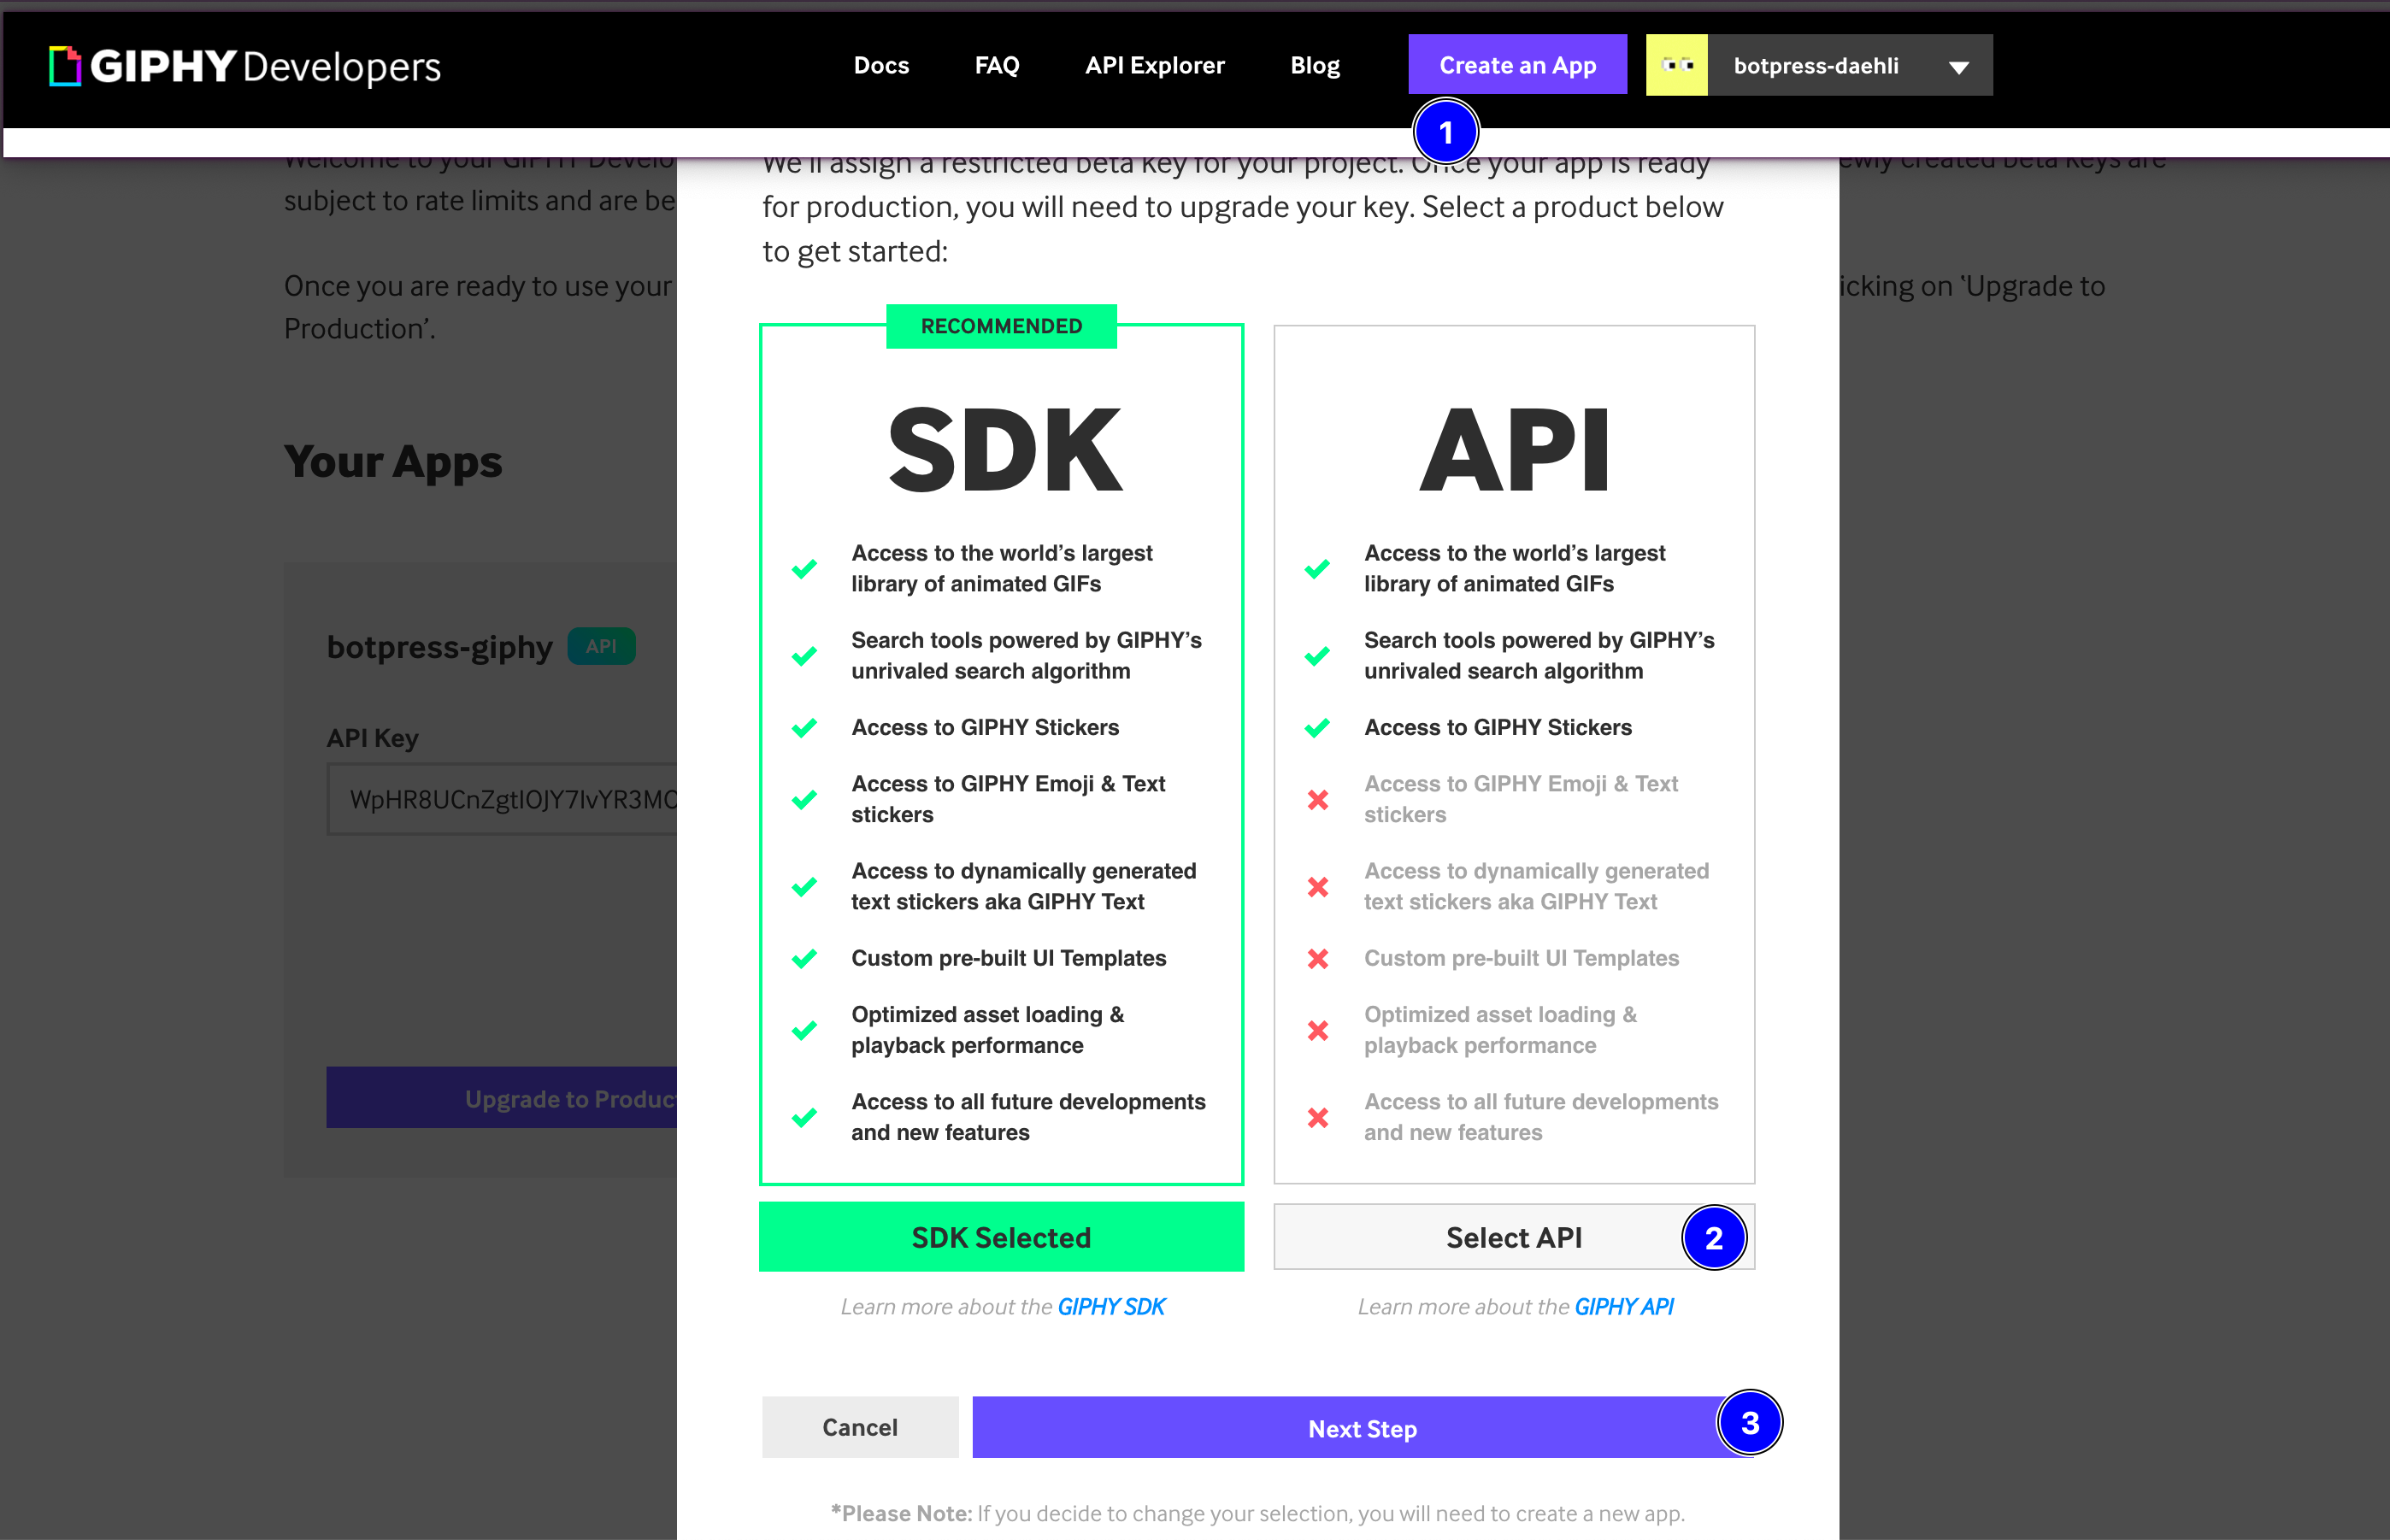Viewport: 2390px width, 1540px height.
Task: Click the API tag beside botpress-giphy
Action: (x=601, y=646)
